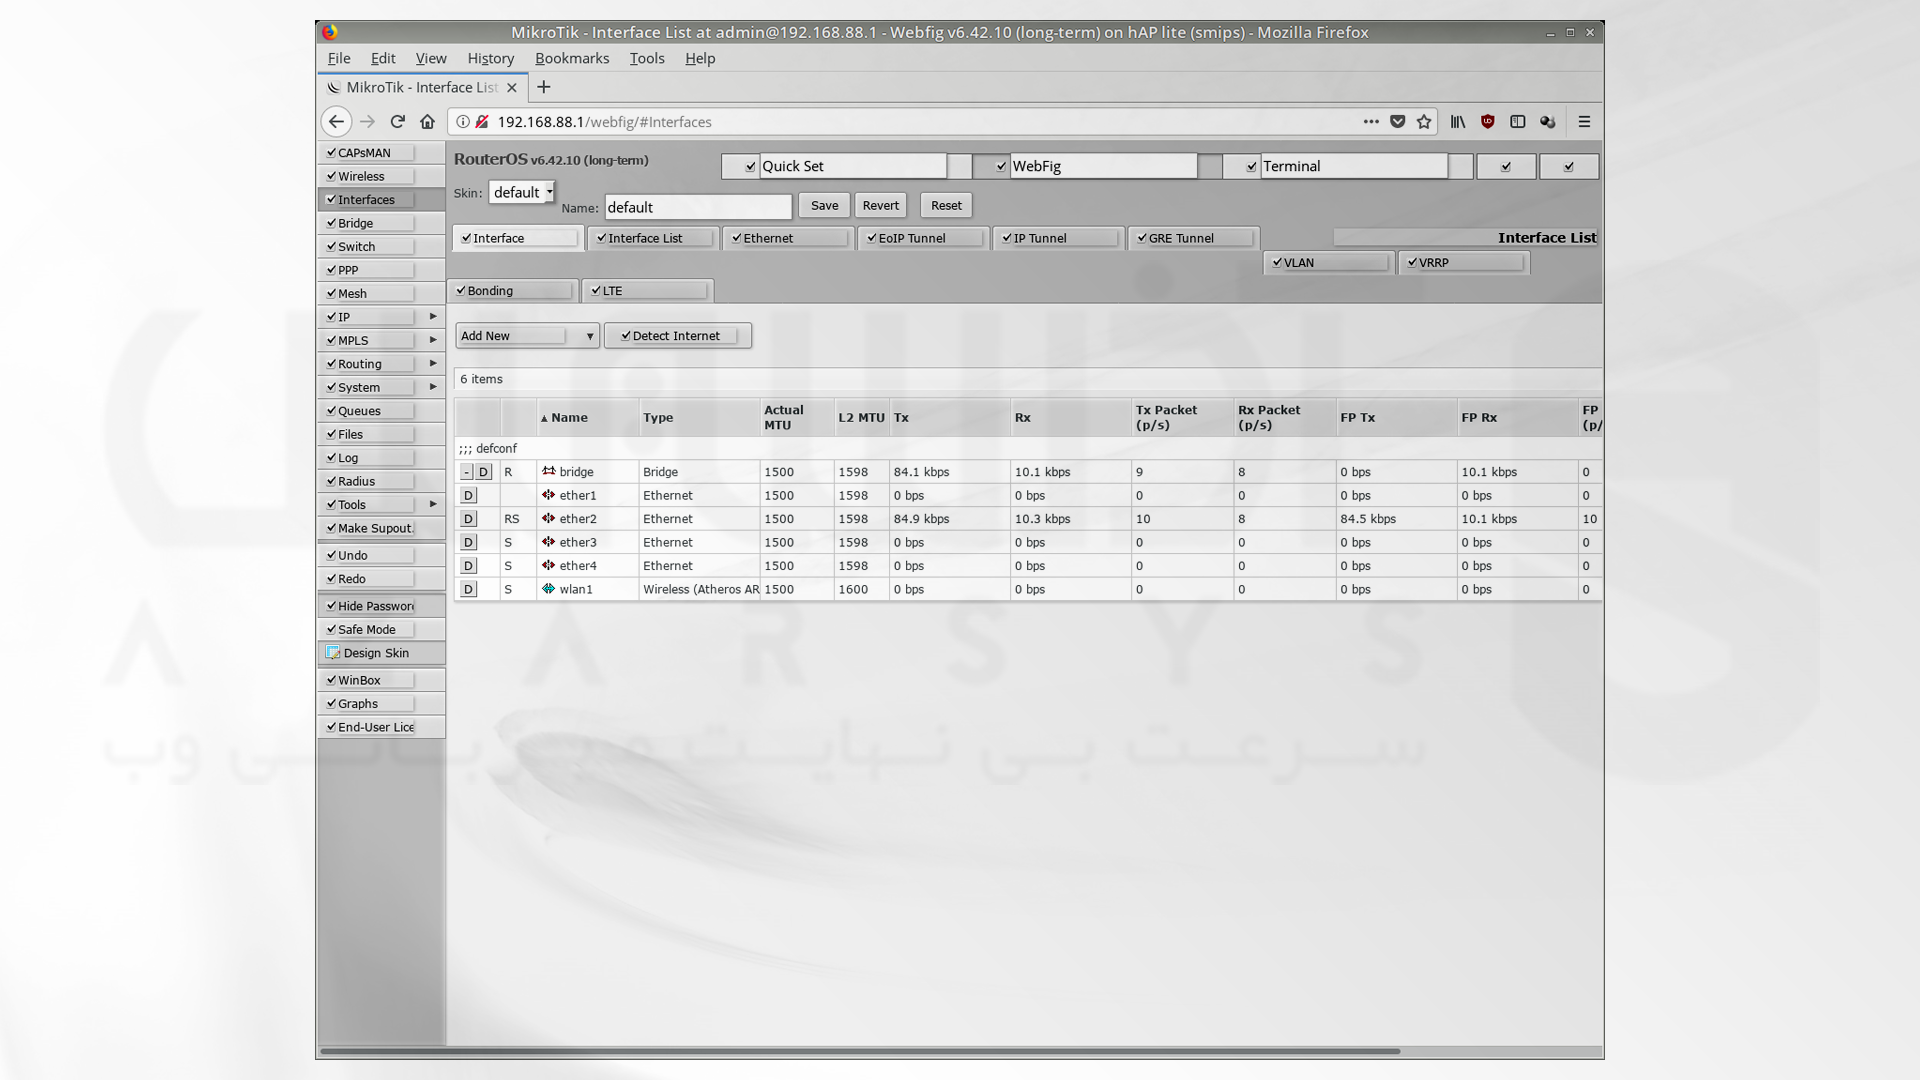Toggle the Terminal checkbox
The height and width of the screenshot is (1080, 1920).
[1251, 167]
